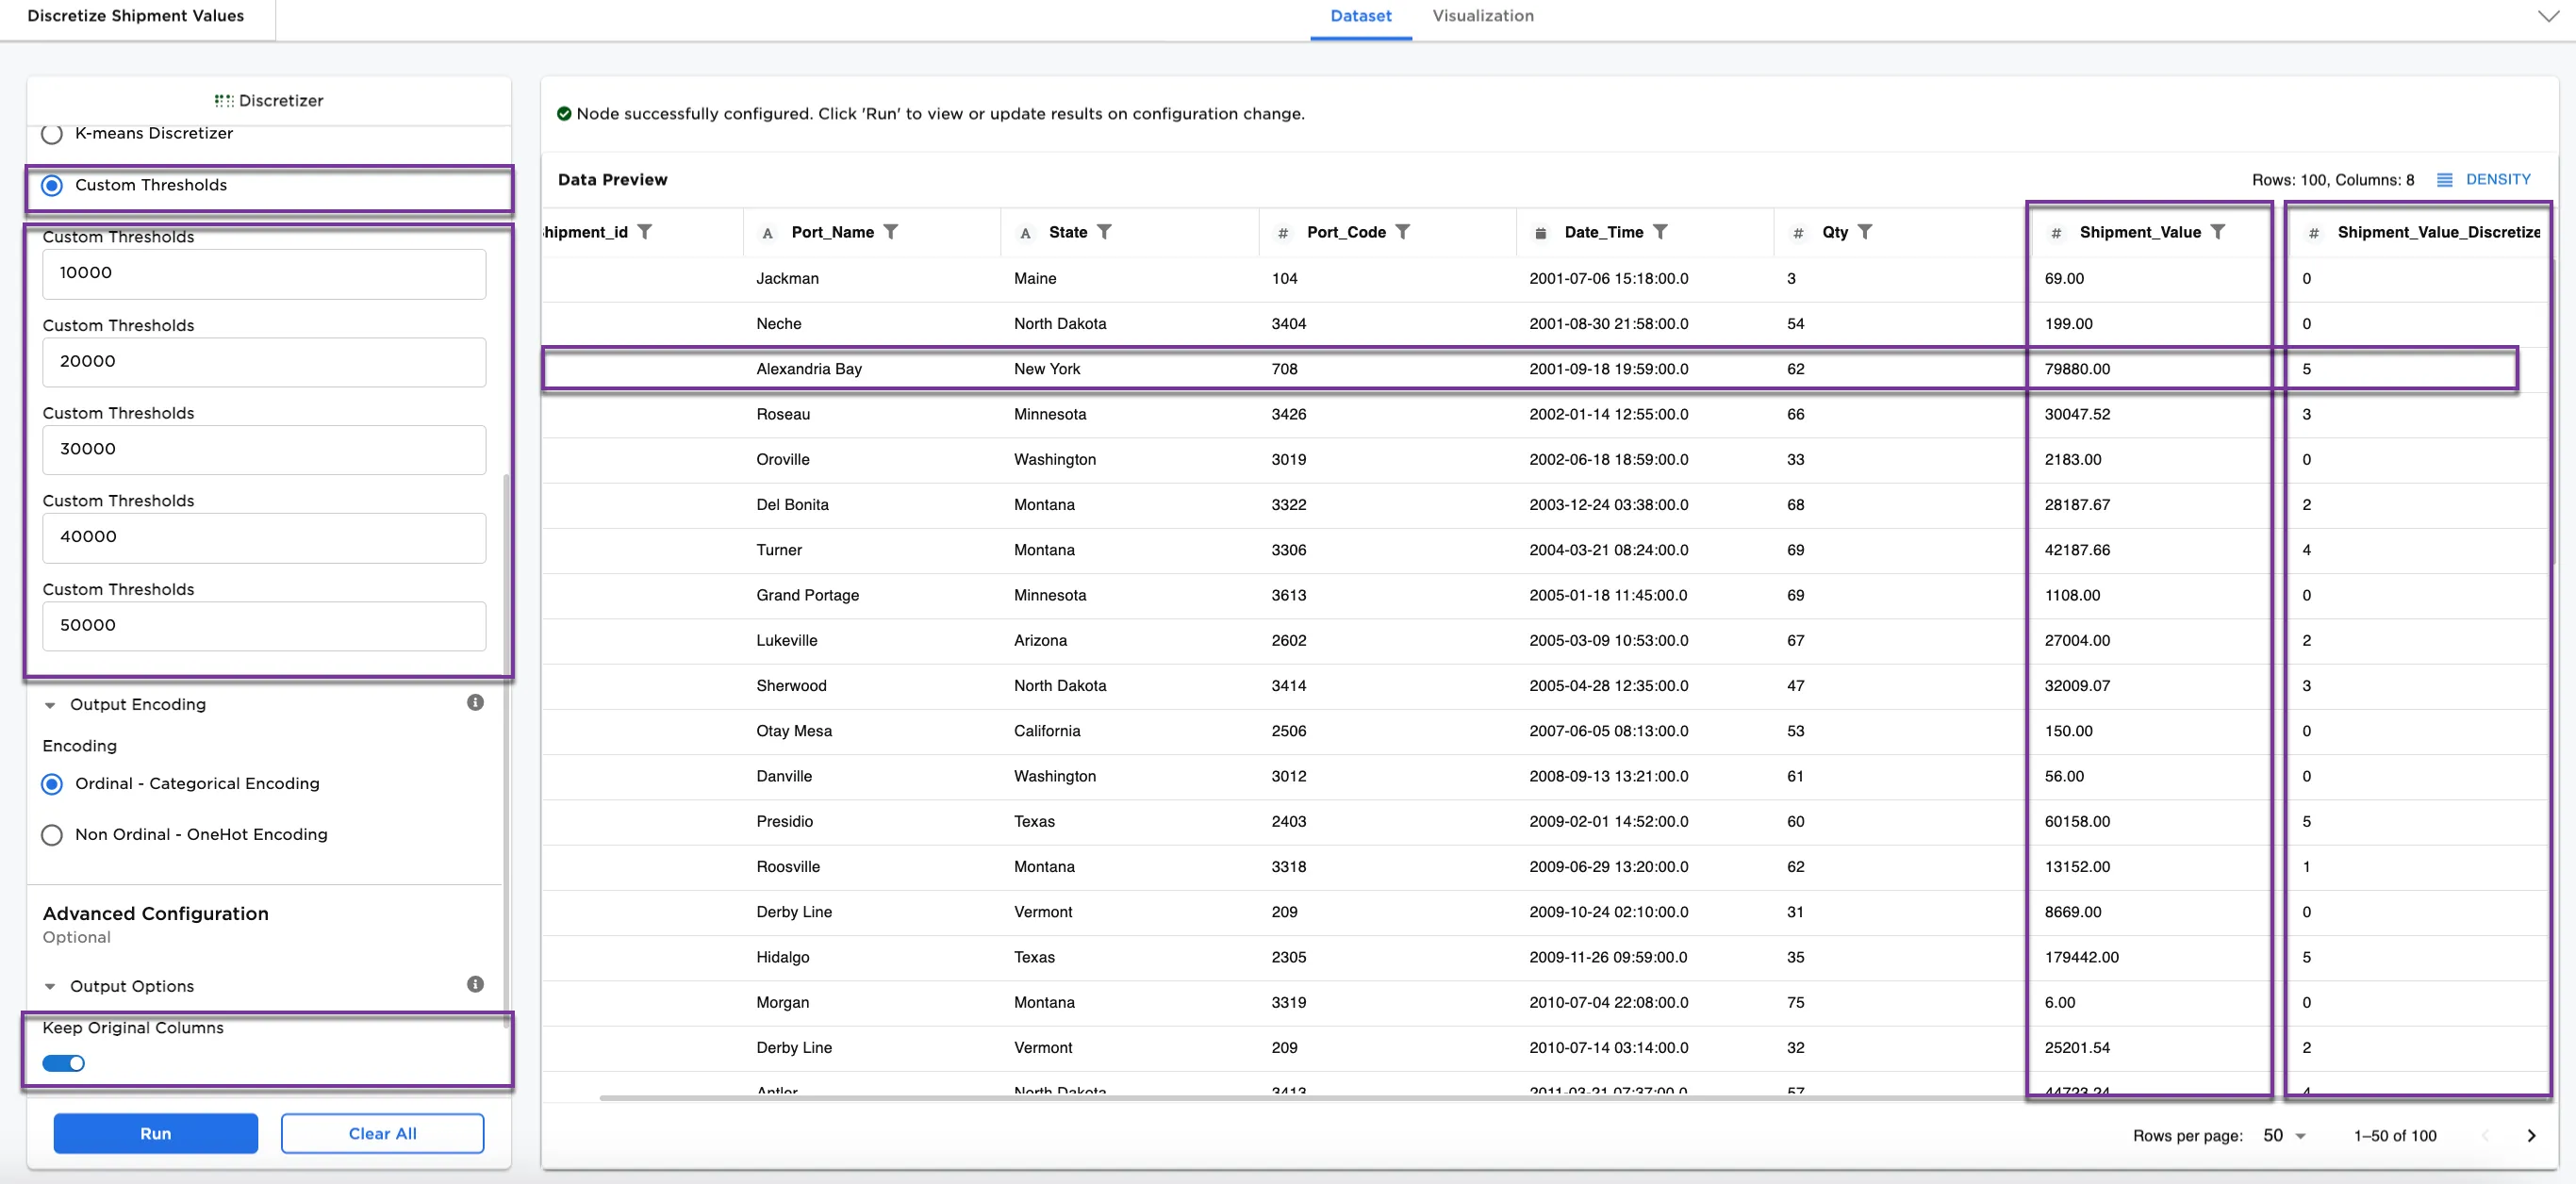Click the info icon next to Output Encoding
2576x1184 pixels.
point(475,702)
